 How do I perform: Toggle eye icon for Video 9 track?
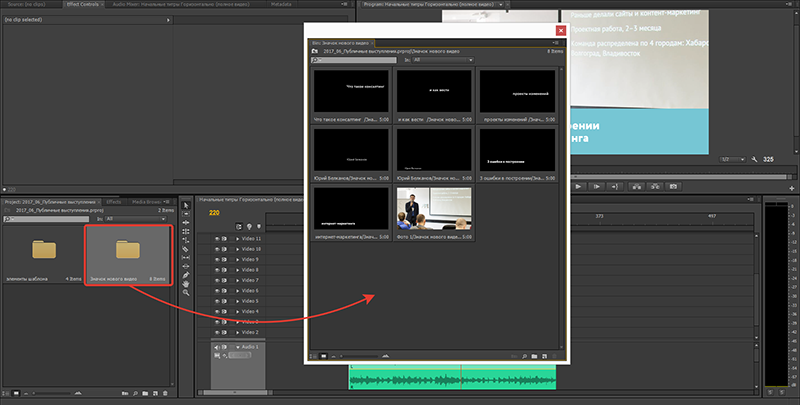tap(215, 259)
